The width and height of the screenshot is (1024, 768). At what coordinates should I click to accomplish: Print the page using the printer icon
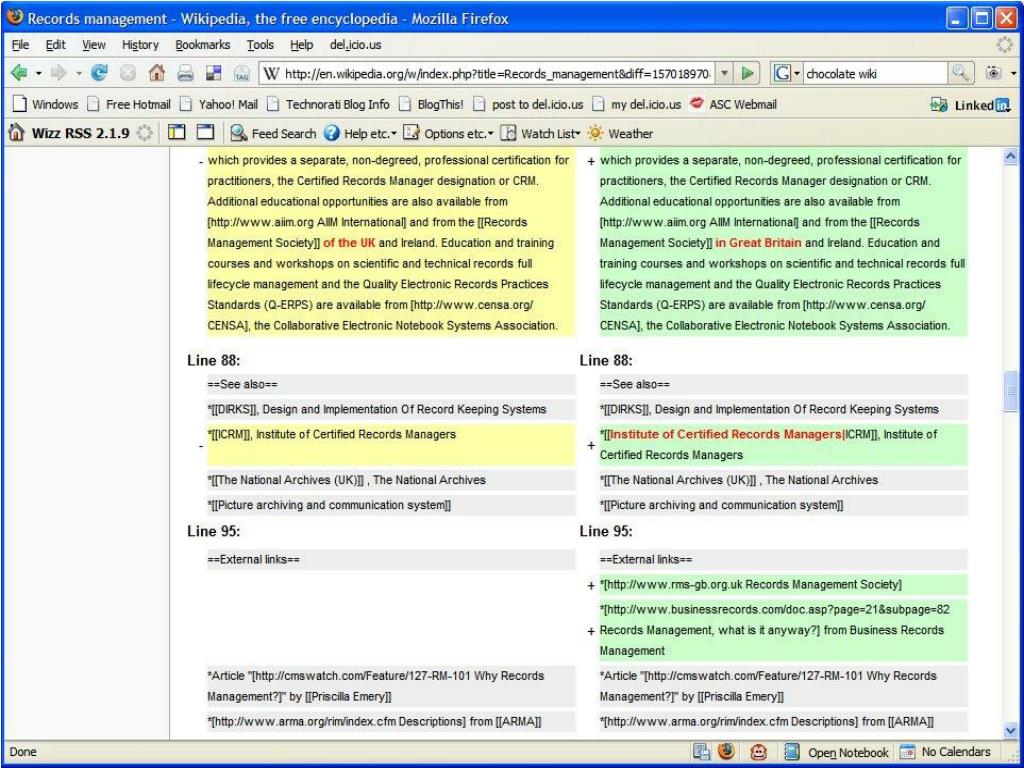185,73
